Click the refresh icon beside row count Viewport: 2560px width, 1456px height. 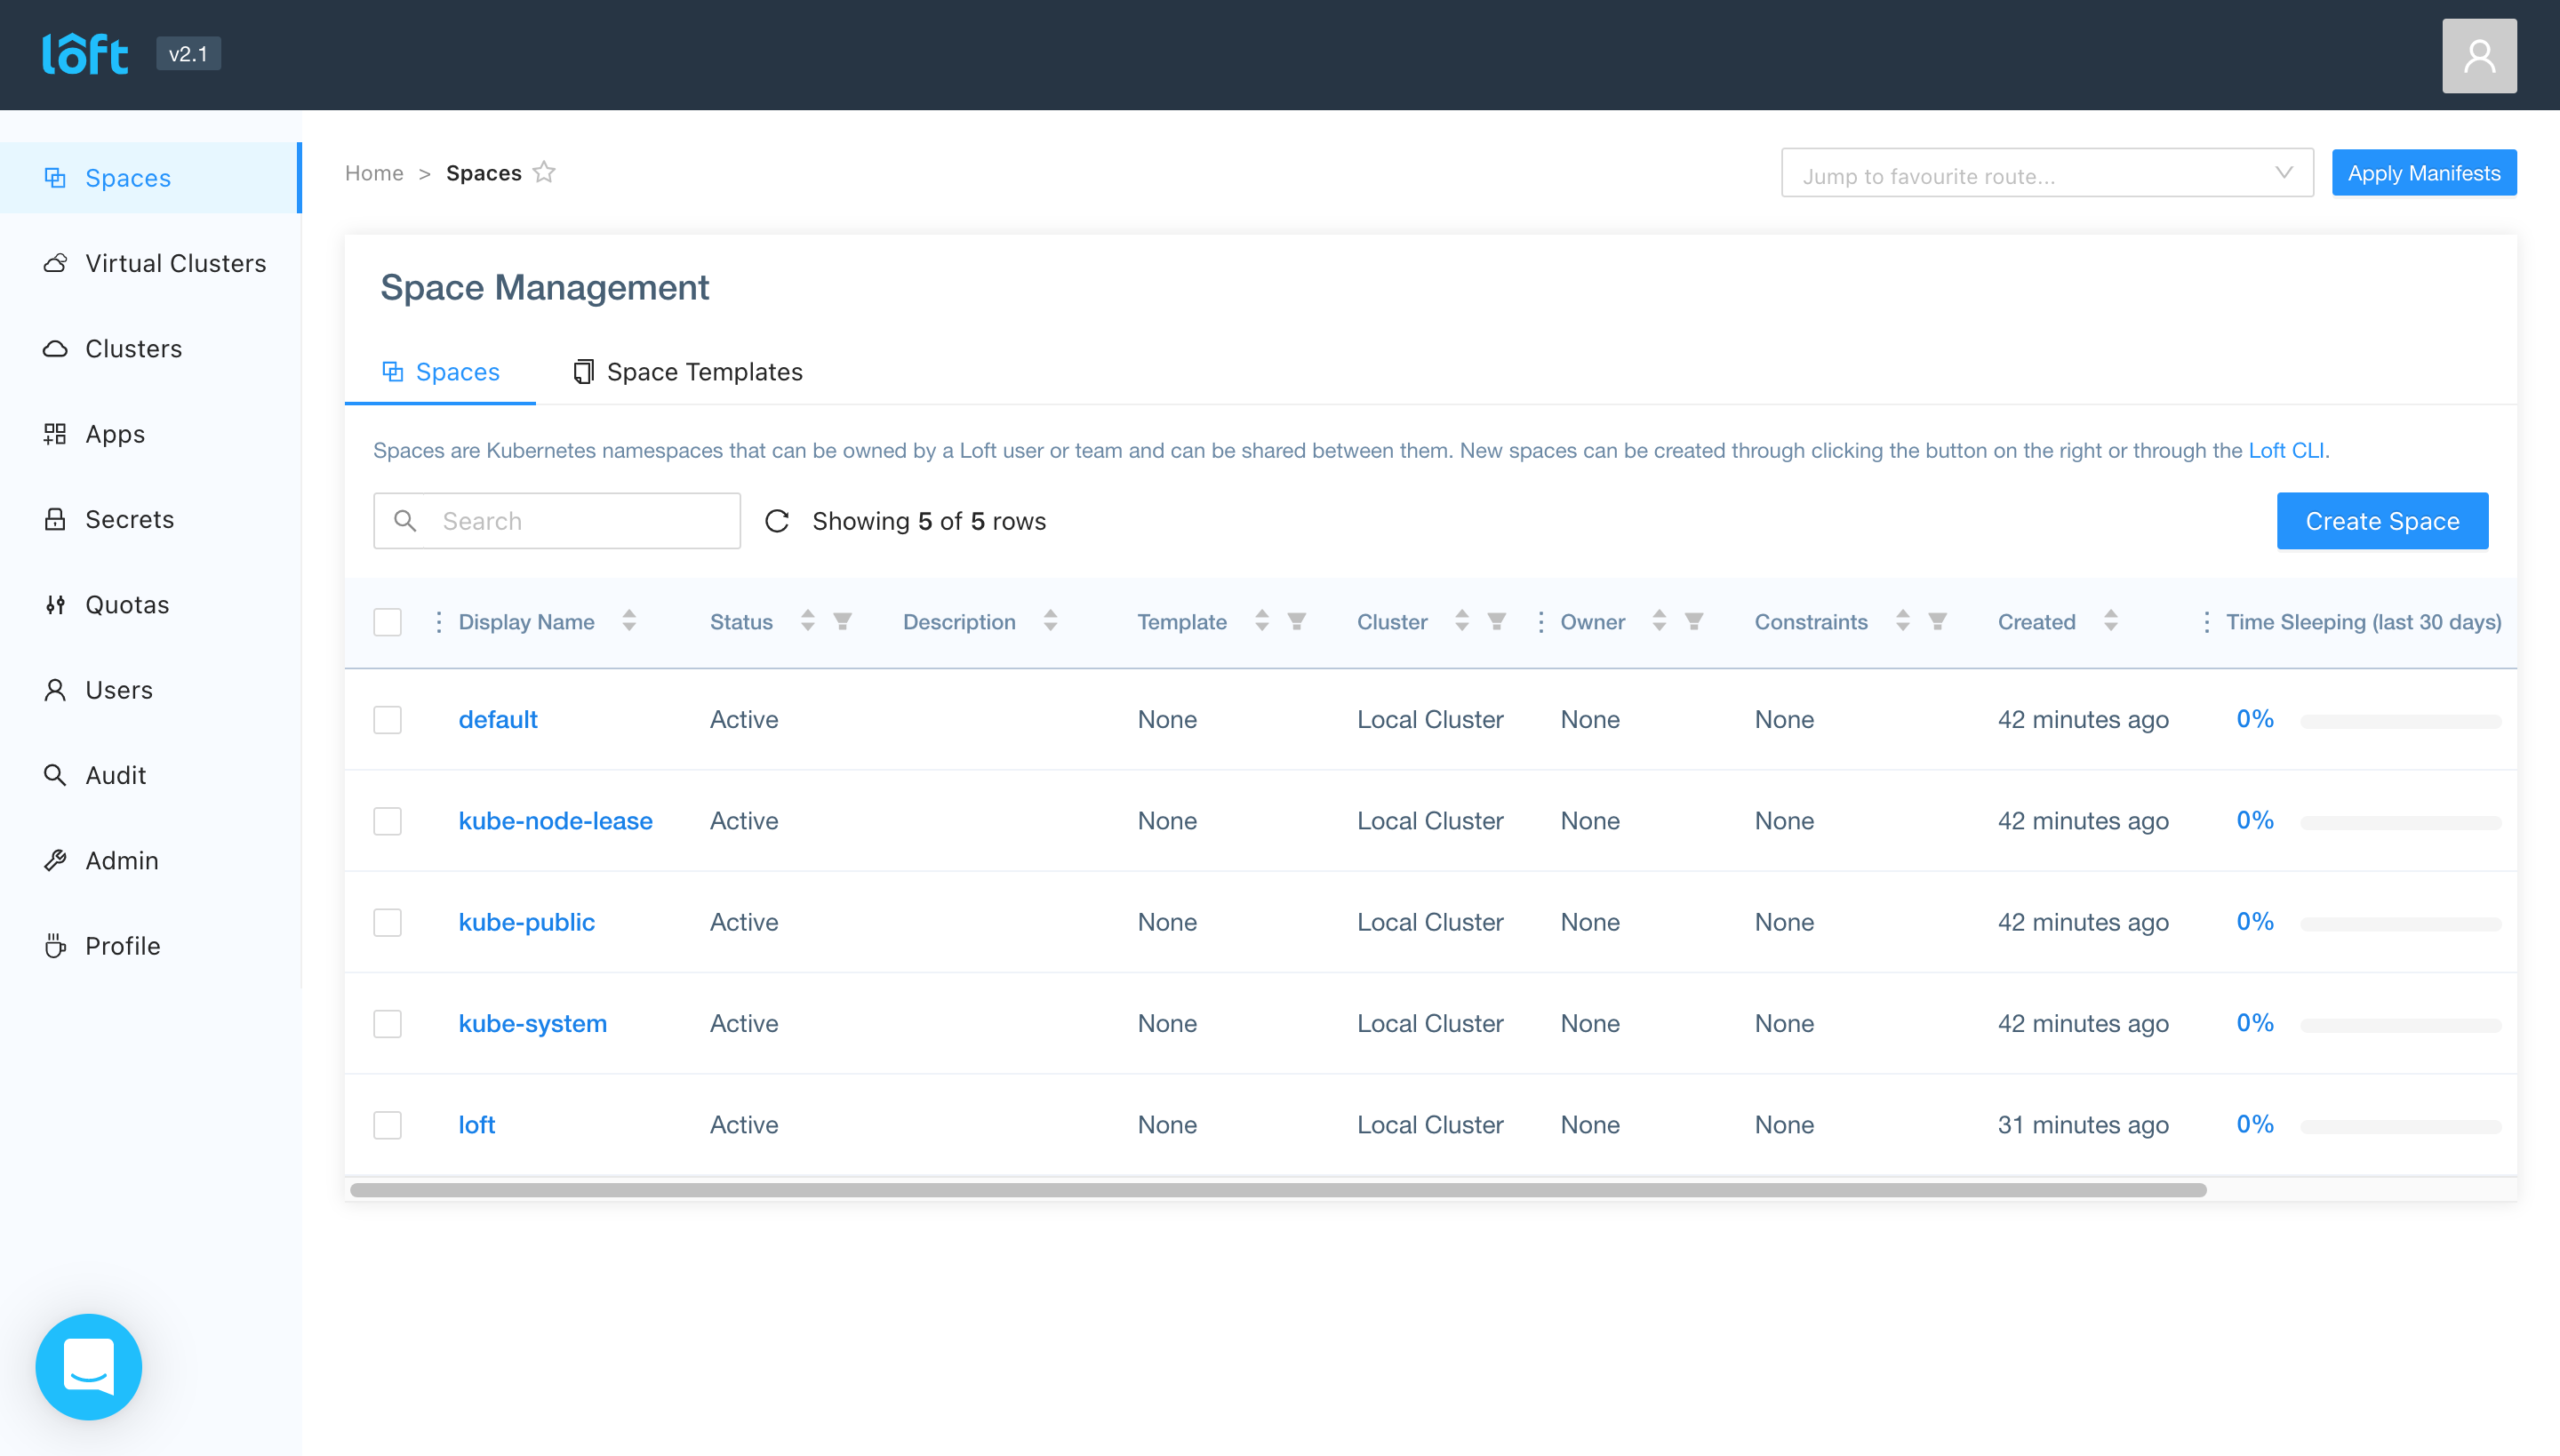tap(777, 521)
